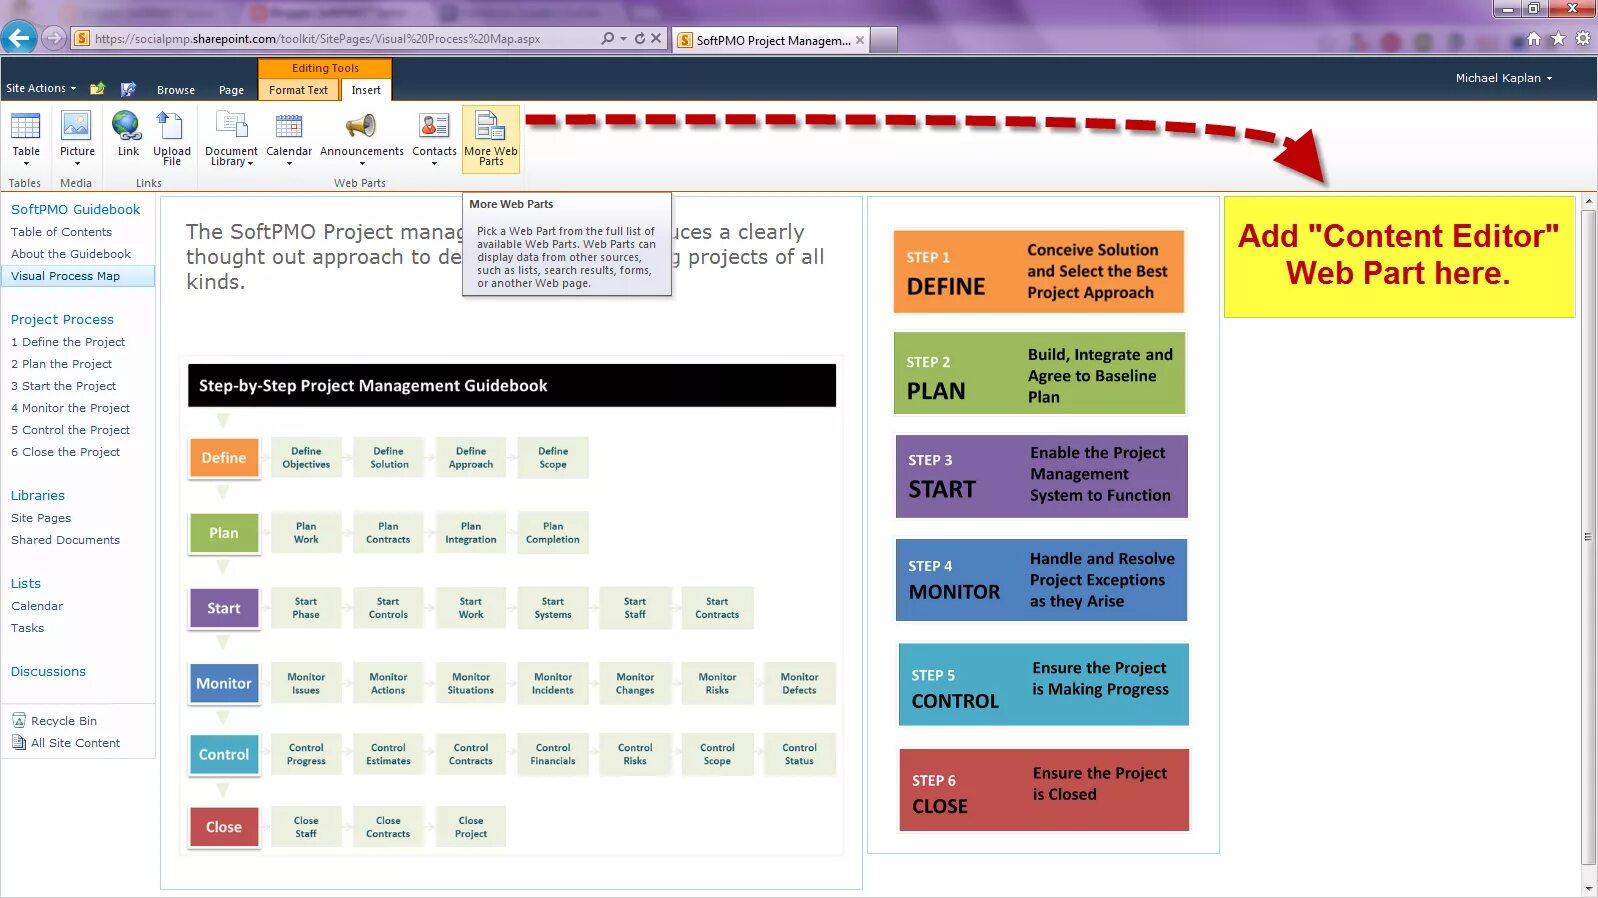
Task: Click the Picture insert icon
Action: tap(76, 126)
